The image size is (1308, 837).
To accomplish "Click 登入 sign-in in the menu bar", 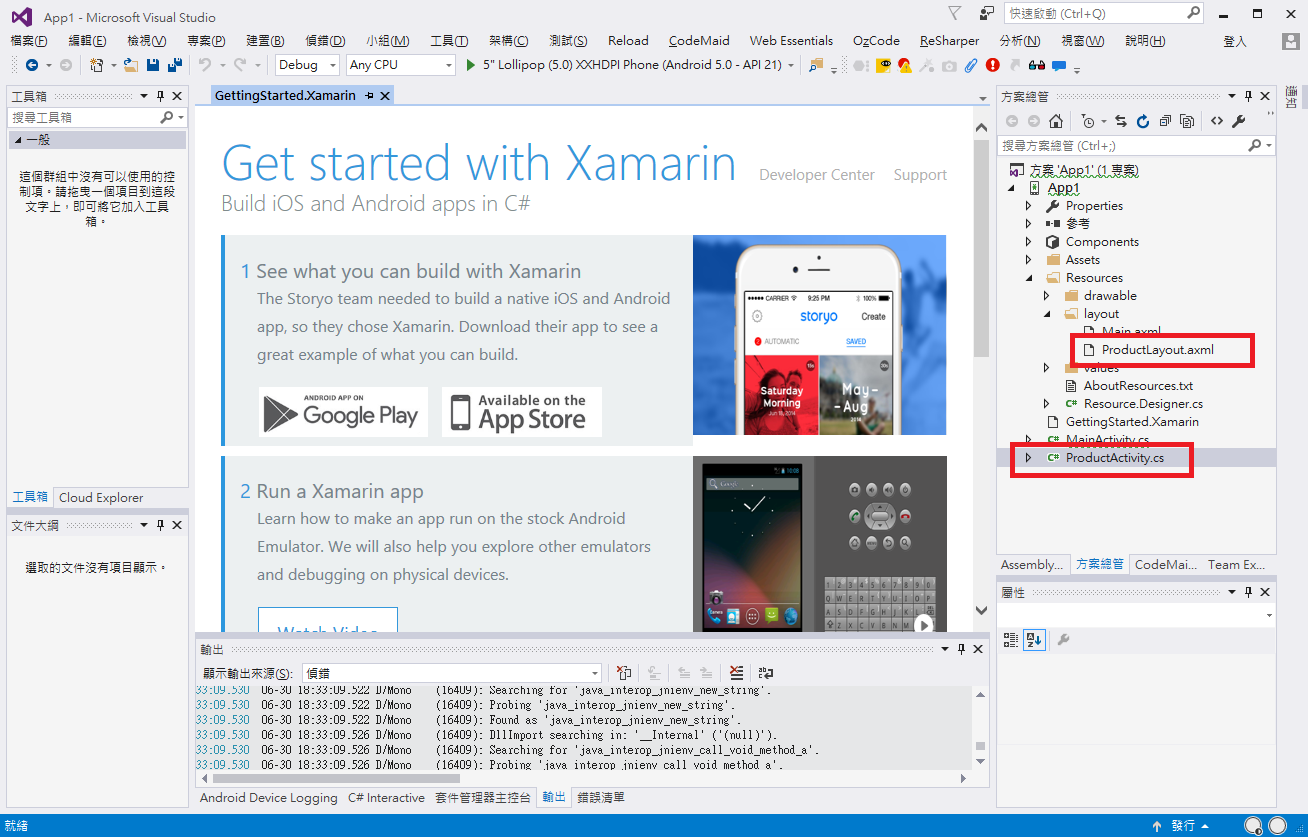I will click(x=1235, y=41).
